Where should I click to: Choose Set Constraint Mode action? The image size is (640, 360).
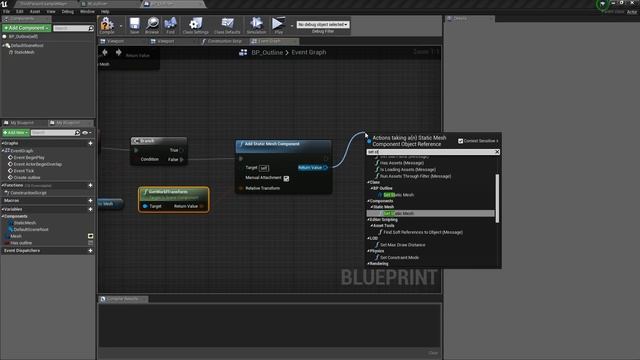click(x=399, y=258)
